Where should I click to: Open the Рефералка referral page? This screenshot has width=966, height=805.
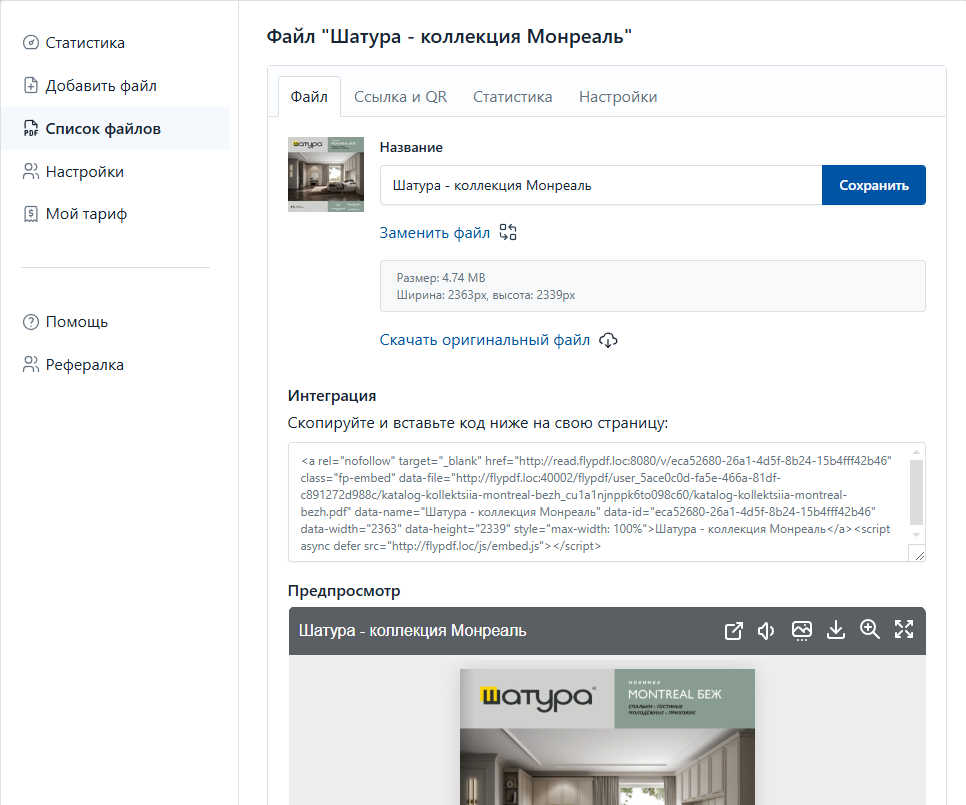coord(115,365)
